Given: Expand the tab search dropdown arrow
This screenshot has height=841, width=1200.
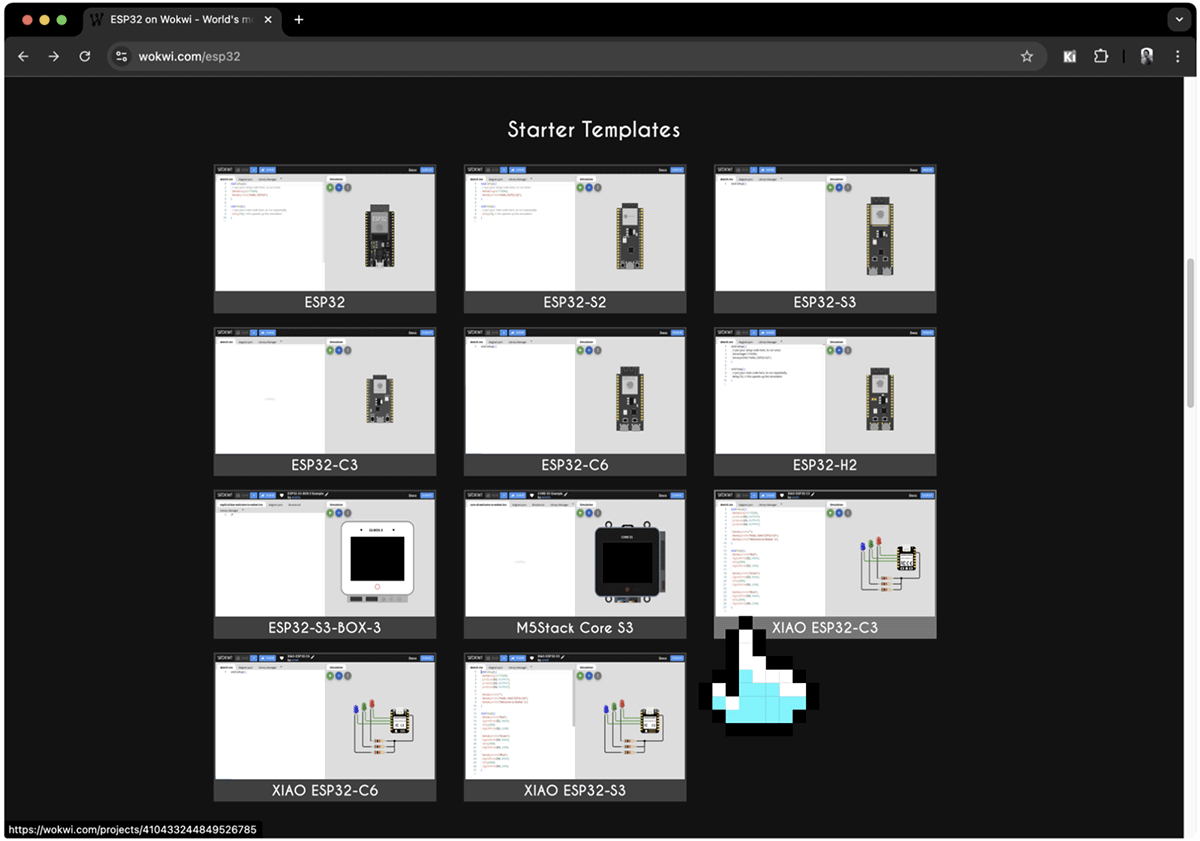Looking at the screenshot, I should [1177, 20].
